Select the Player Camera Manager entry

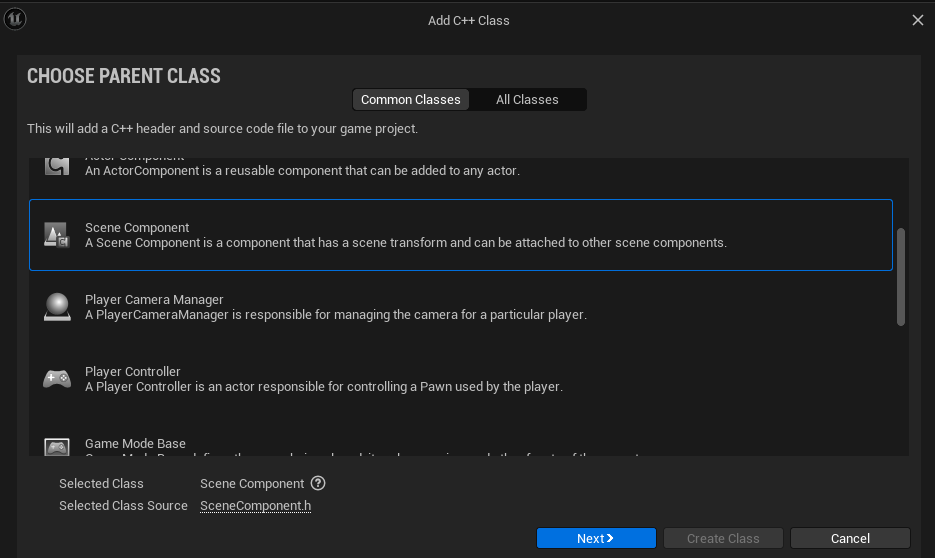click(x=461, y=307)
